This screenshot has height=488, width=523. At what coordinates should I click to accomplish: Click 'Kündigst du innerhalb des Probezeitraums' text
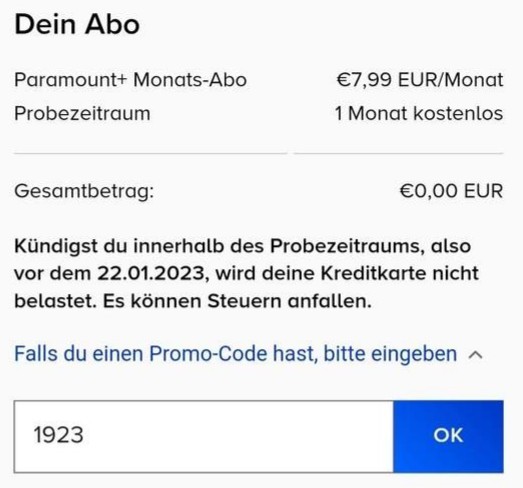[219, 246]
